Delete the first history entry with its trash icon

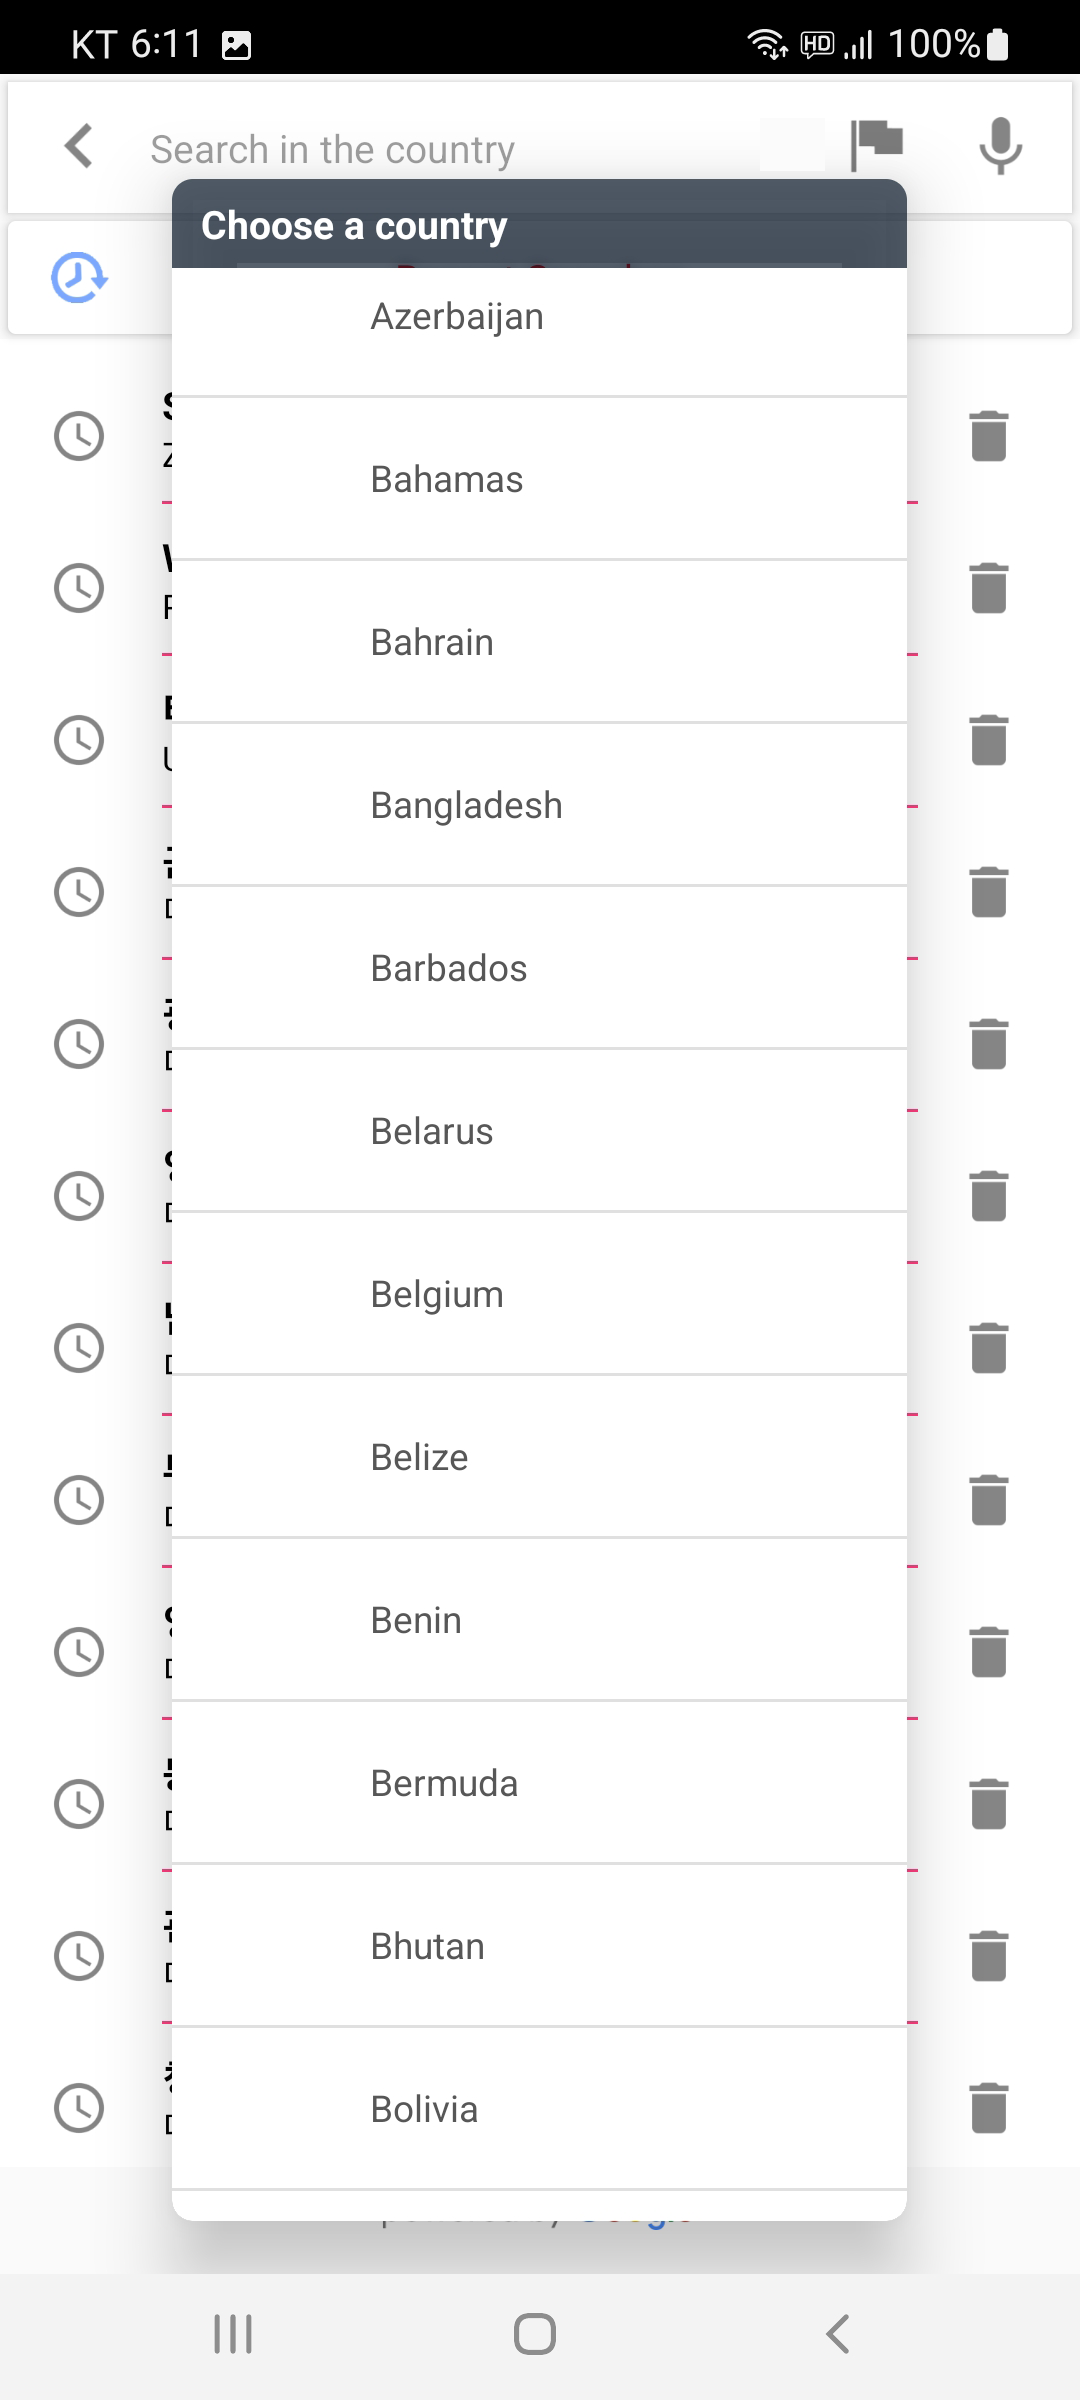[989, 436]
